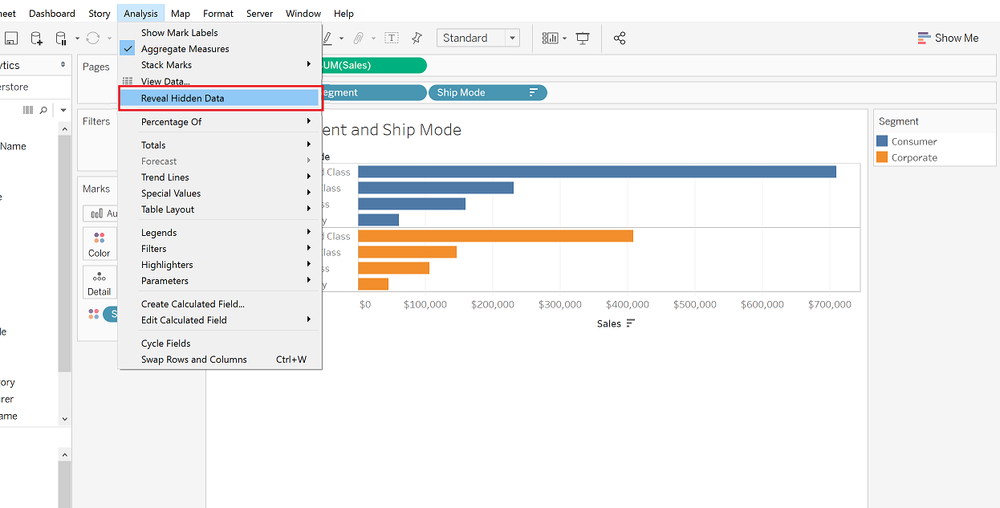Expand the Highlighters submenu
The height and width of the screenshot is (508, 1000).
pyautogui.click(x=220, y=265)
